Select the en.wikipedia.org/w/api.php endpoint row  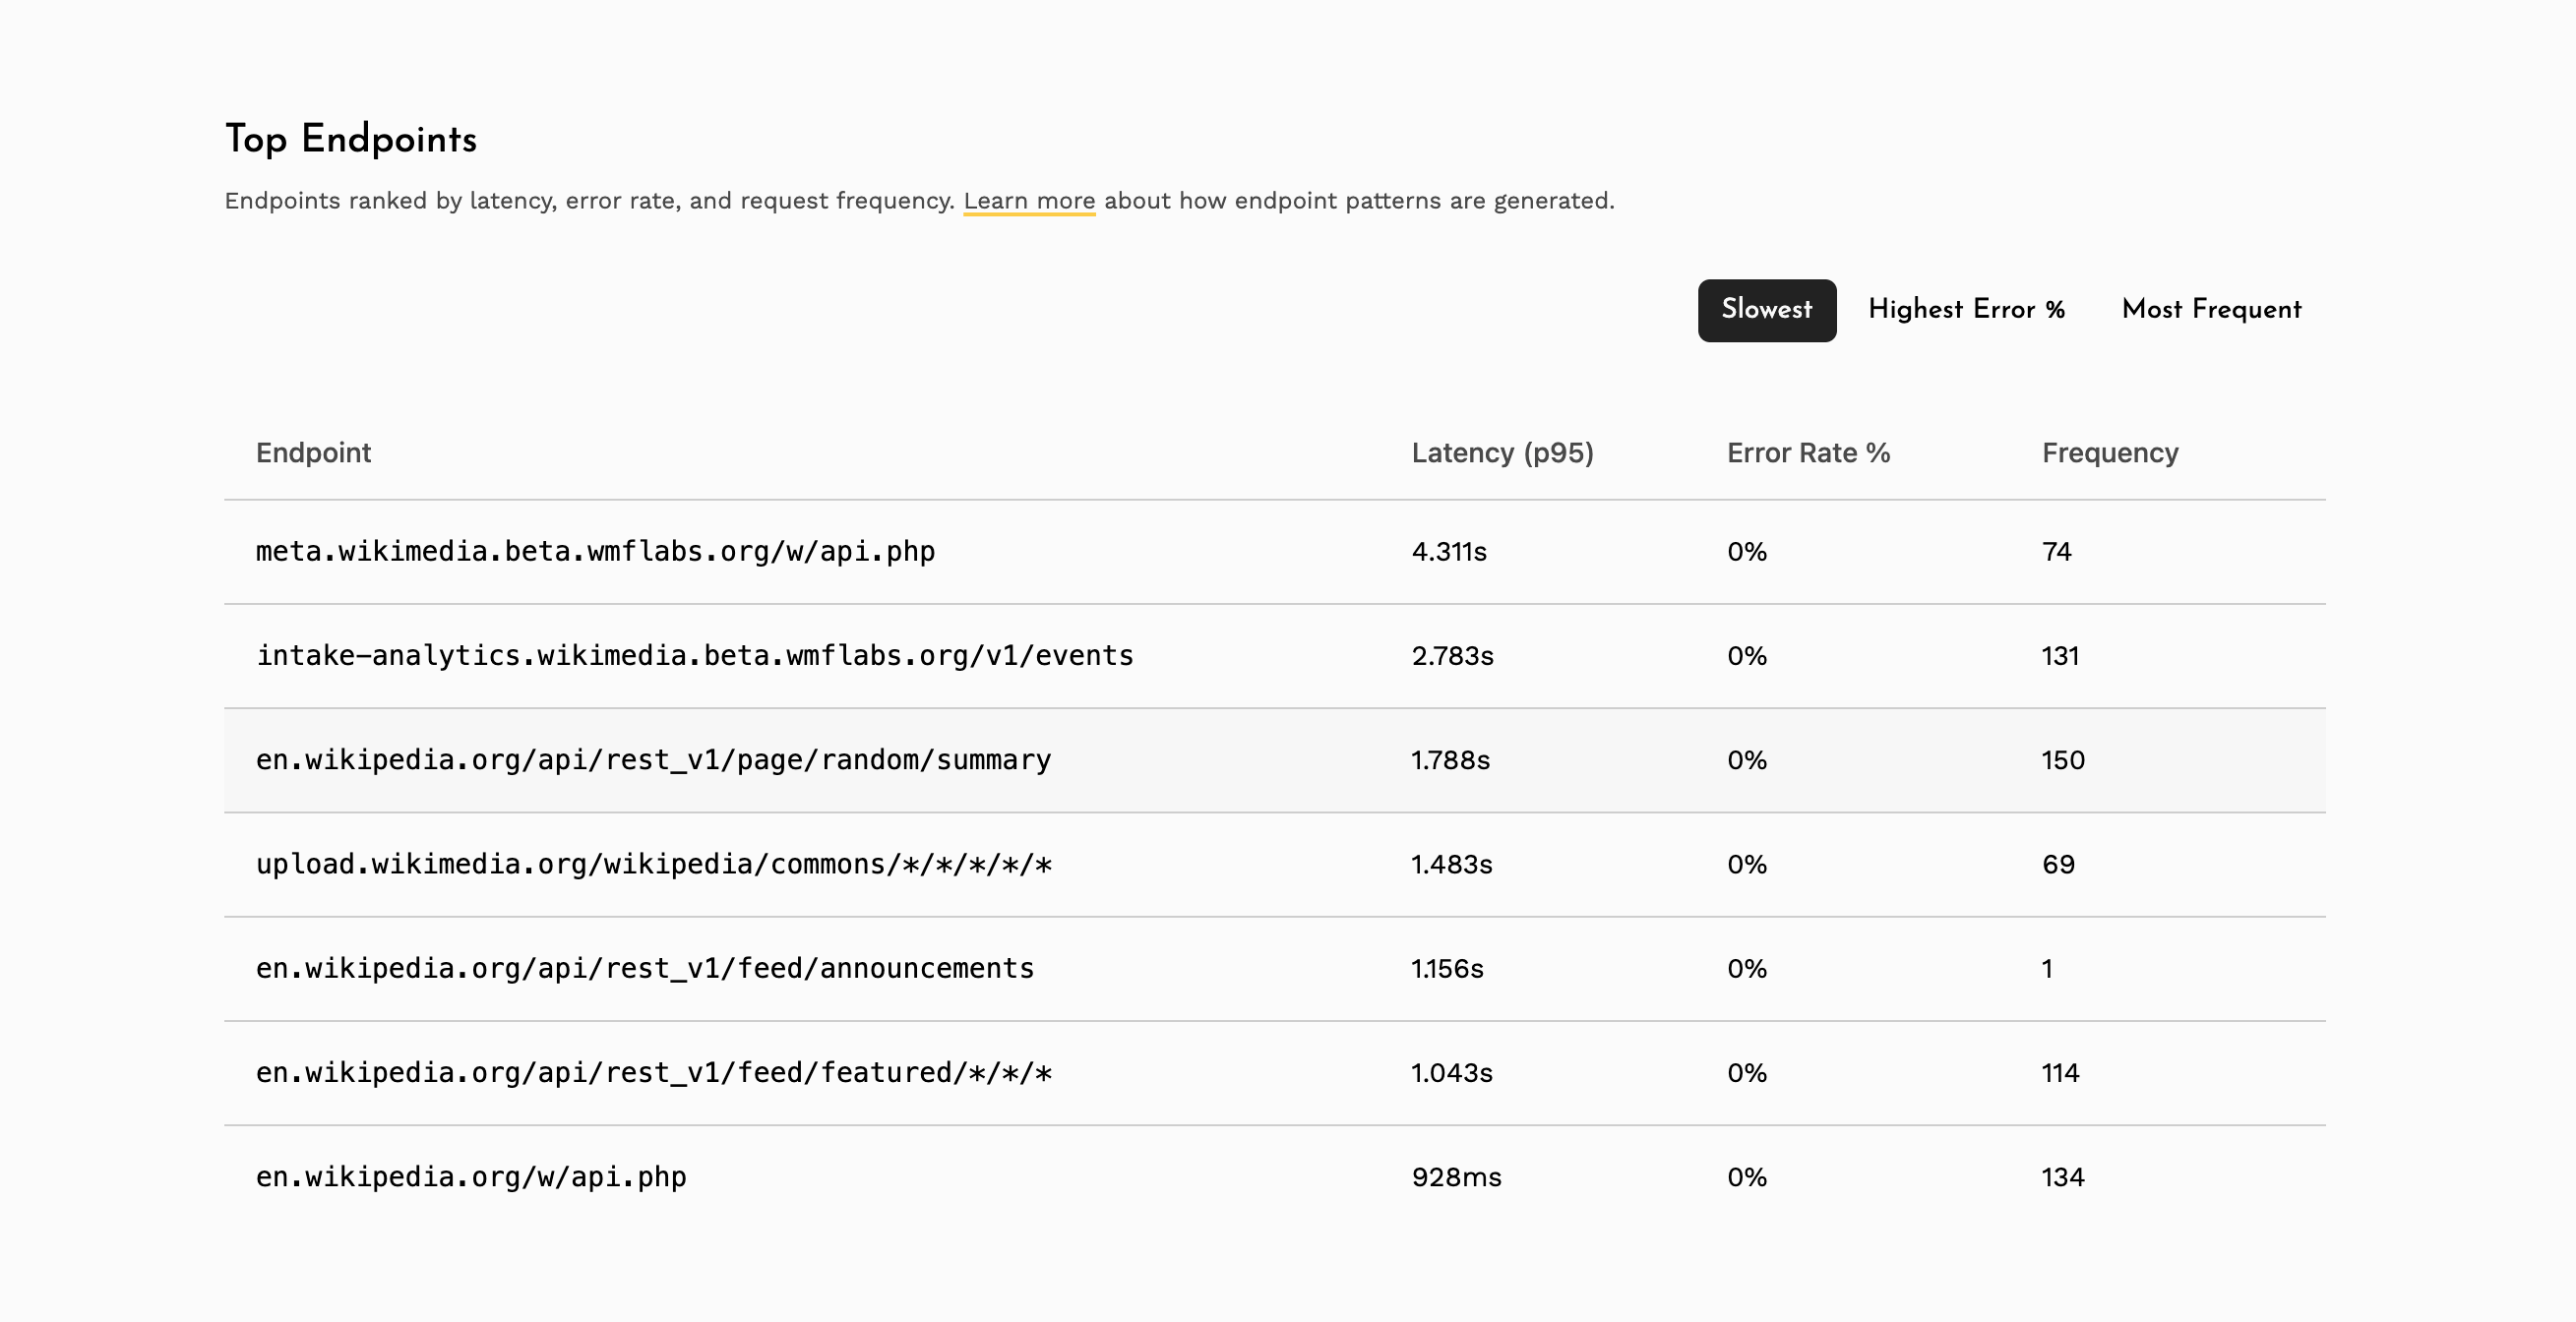472,1177
